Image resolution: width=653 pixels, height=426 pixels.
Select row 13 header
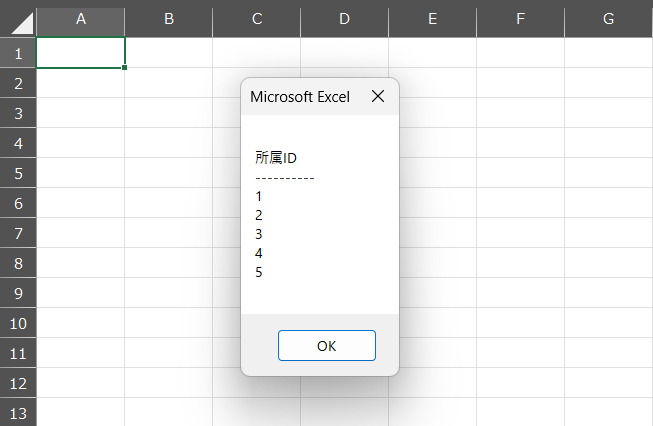pyautogui.click(x=18, y=412)
